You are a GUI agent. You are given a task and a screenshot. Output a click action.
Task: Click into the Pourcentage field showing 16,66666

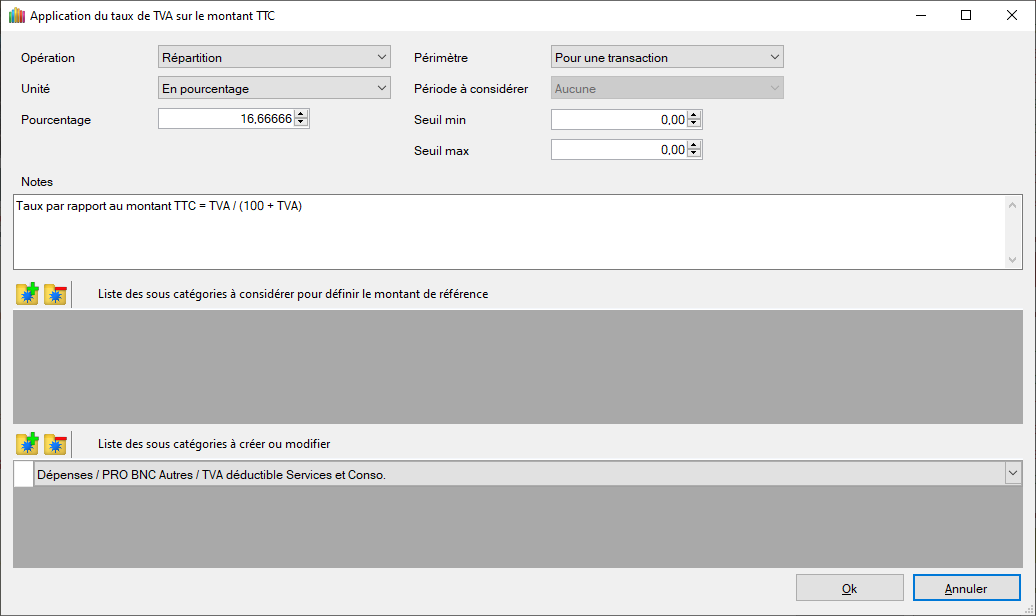click(x=226, y=119)
